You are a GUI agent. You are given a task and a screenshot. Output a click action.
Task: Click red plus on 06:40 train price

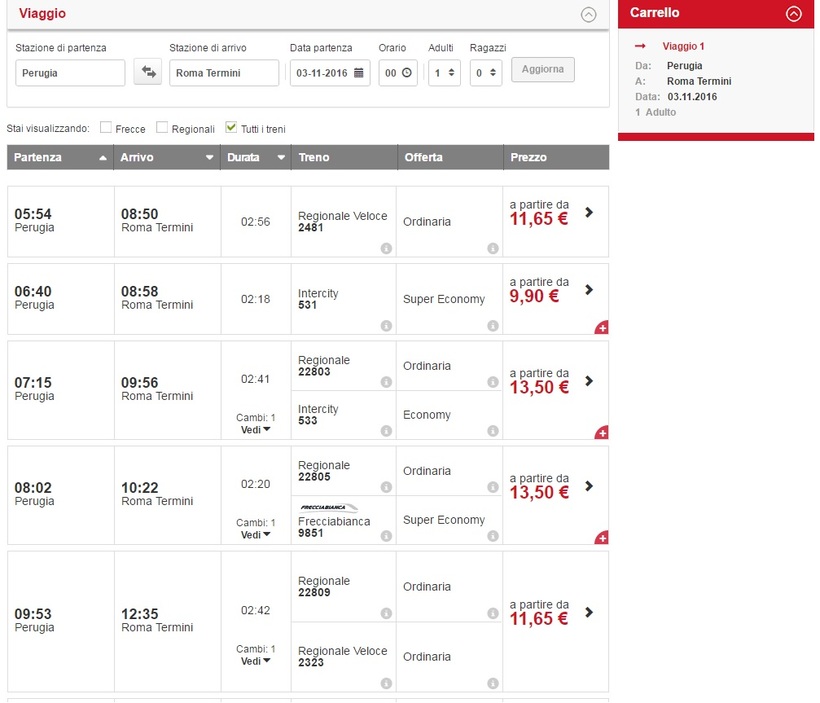[601, 327]
